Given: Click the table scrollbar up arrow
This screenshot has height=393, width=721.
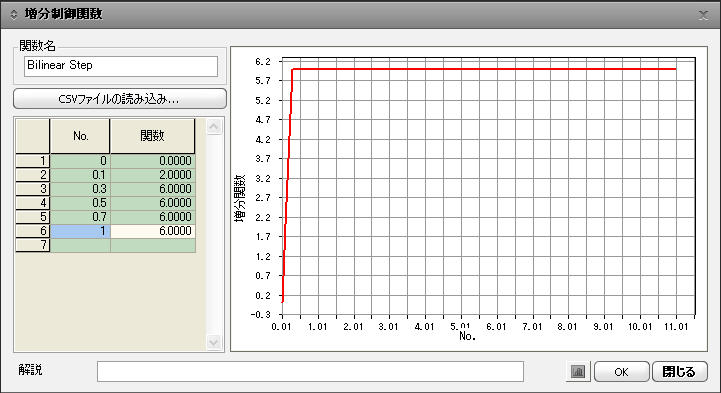Looking at the screenshot, I should pyautogui.click(x=214, y=127).
